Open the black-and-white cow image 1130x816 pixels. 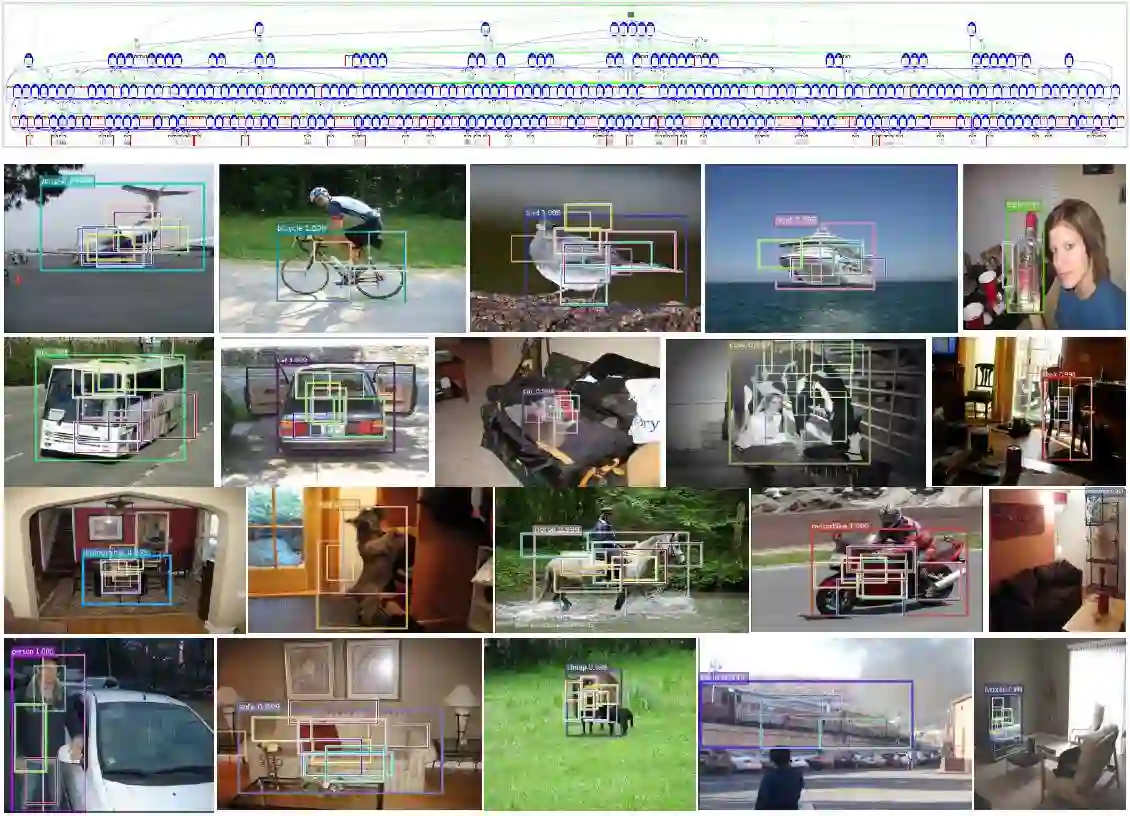(796, 412)
